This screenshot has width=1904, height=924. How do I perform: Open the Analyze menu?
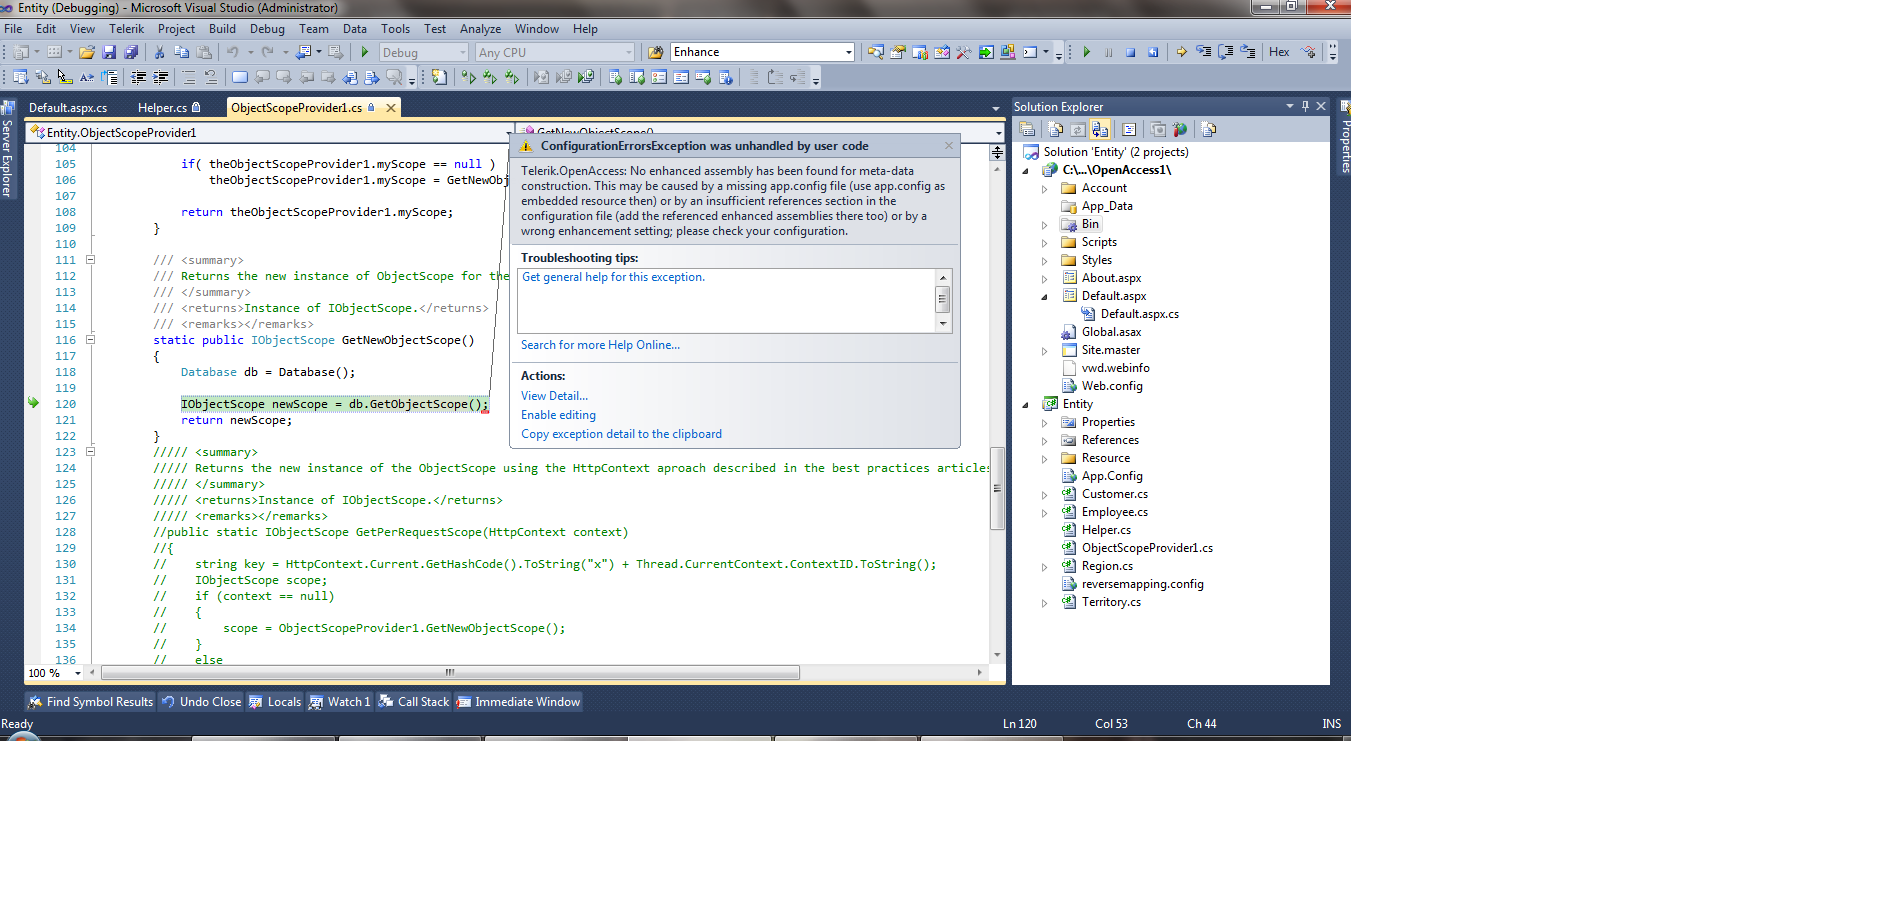tap(480, 29)
